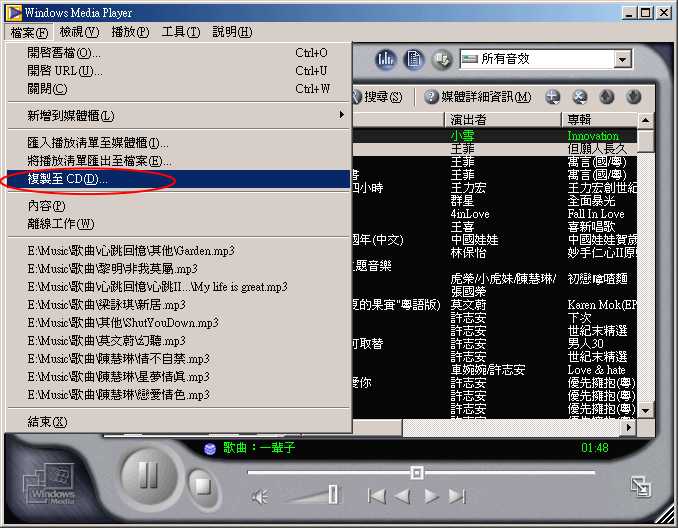Select 匯入播放清單至媒體櫃(I) entry
Image resolution: width=678 pixels, height=528 pixels.
(x=179, y=142)
